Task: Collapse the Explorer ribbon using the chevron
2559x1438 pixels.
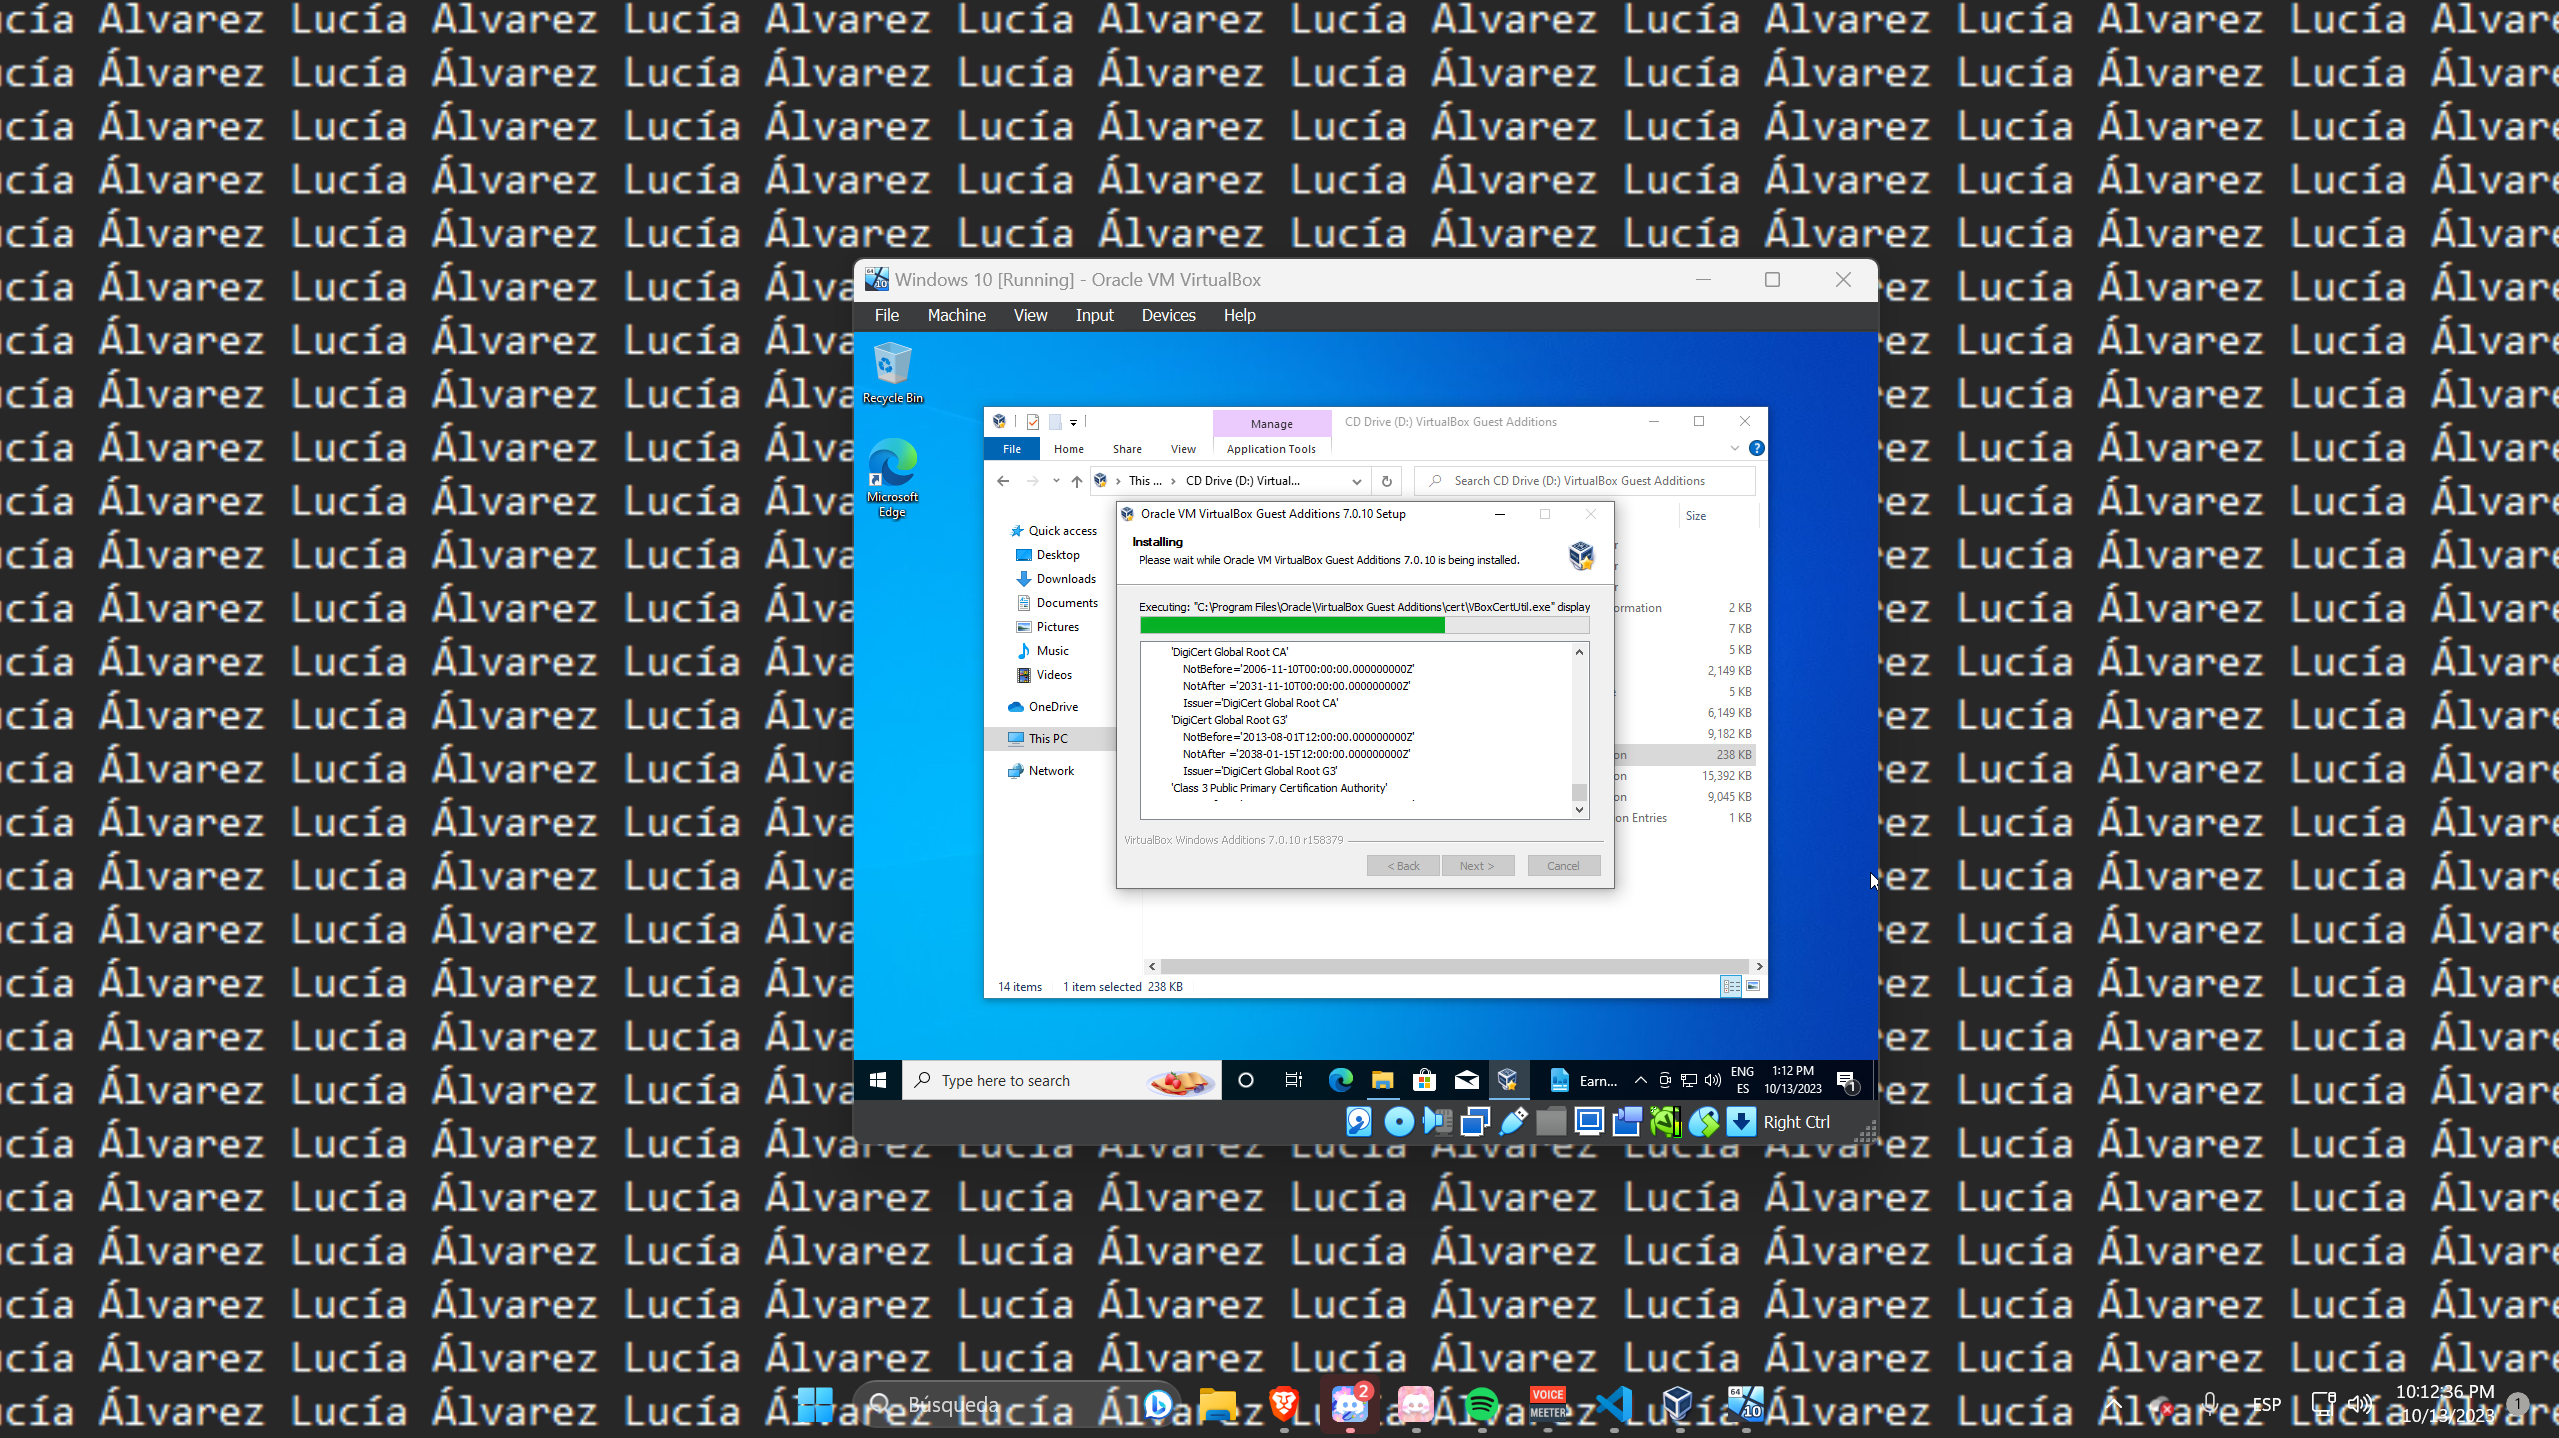Action: 1735,448
